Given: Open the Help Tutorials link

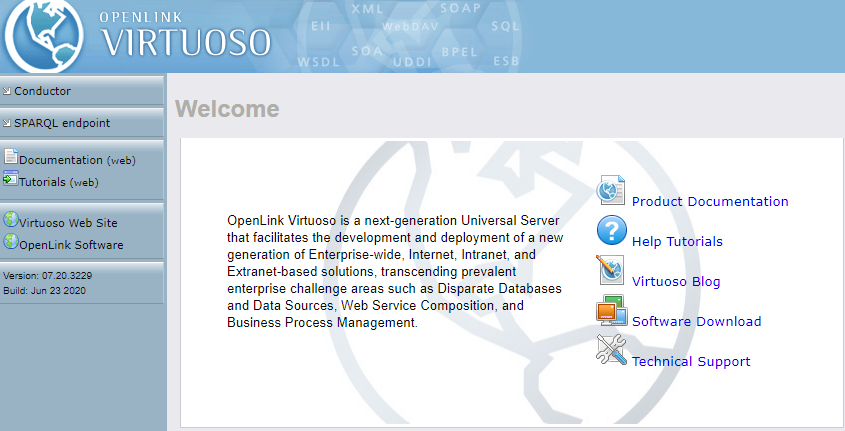Looking at the screenshot, I should pos(677,241).
